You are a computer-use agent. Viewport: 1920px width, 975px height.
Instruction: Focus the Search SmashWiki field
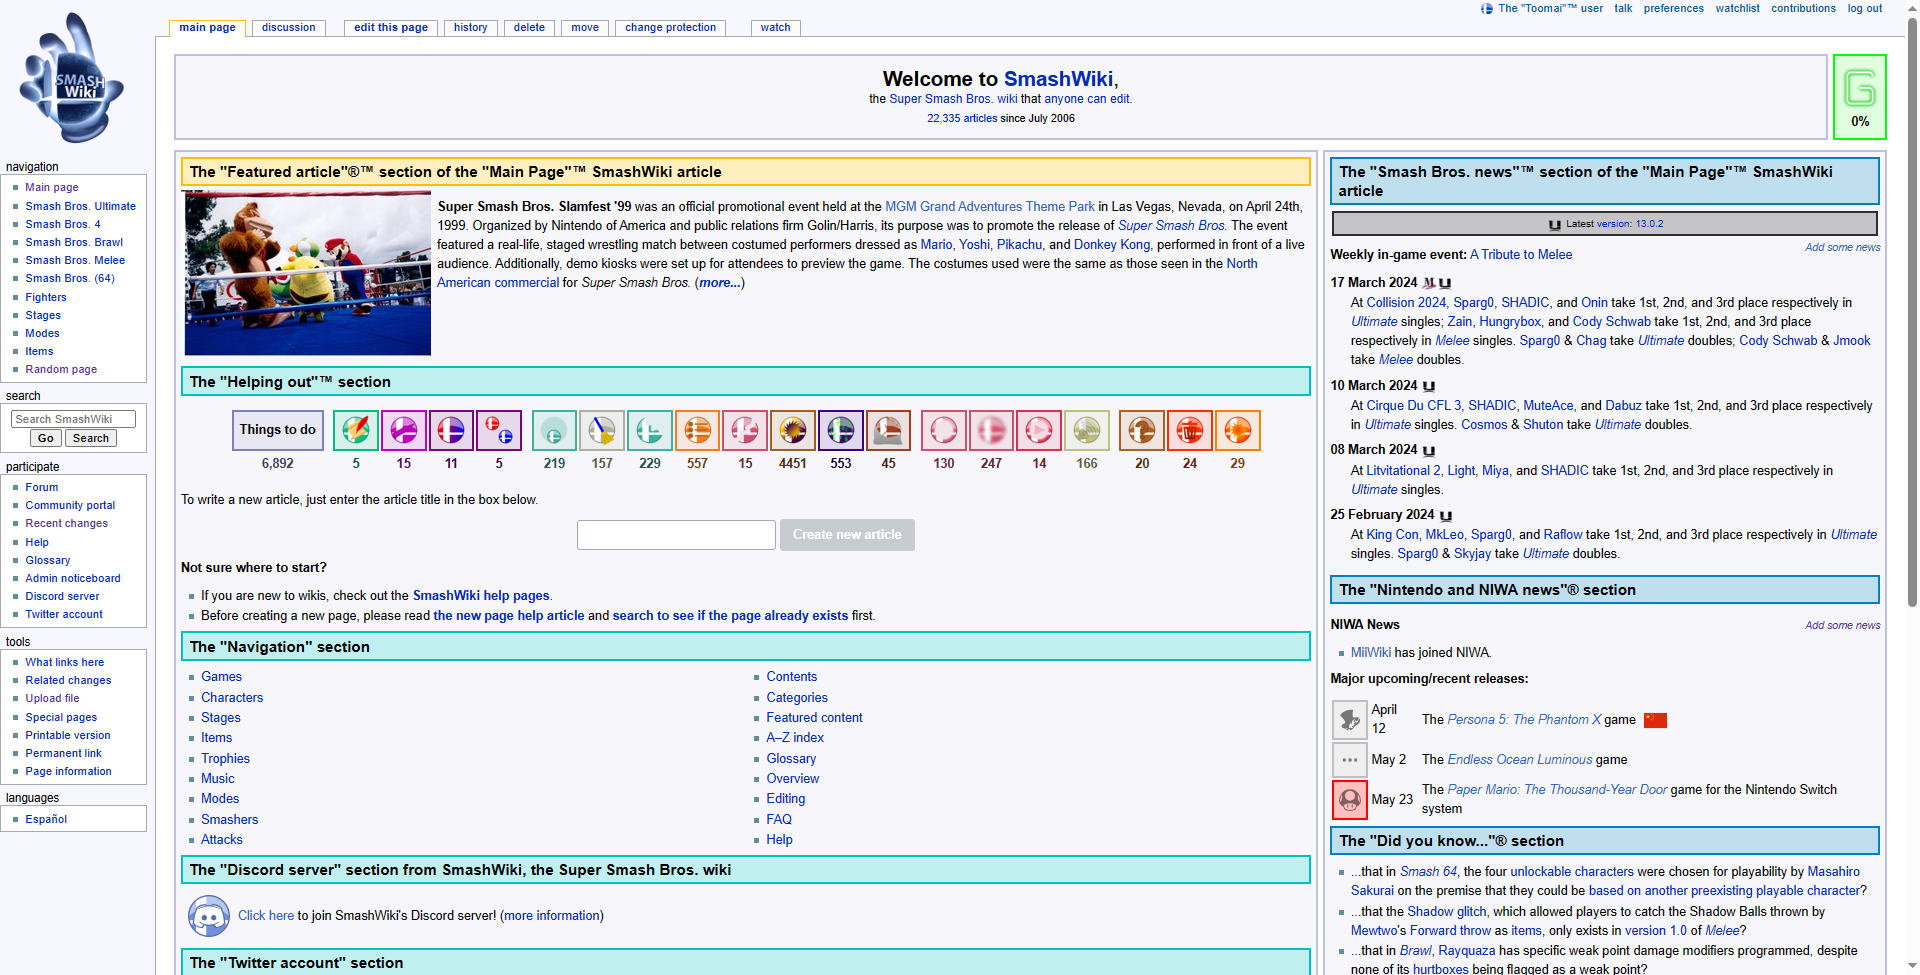pyautogui.click(x=73, y=419)
